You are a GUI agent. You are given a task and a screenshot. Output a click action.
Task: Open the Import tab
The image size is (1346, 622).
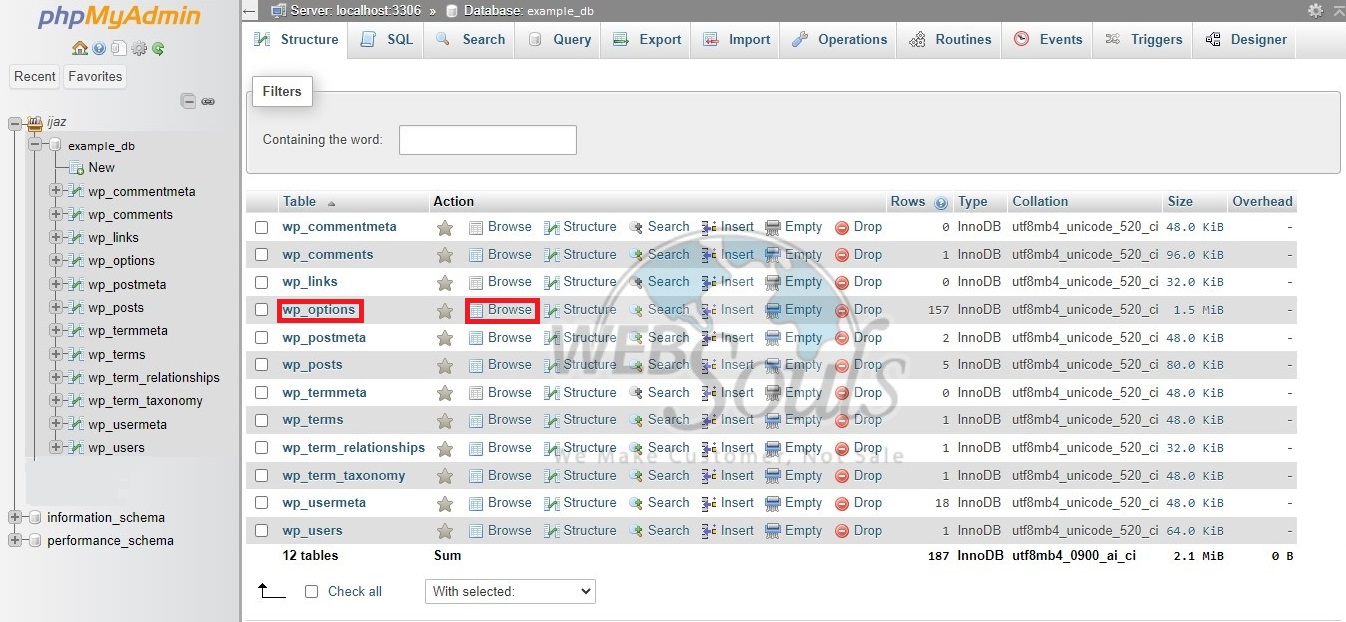coord(736,40)
